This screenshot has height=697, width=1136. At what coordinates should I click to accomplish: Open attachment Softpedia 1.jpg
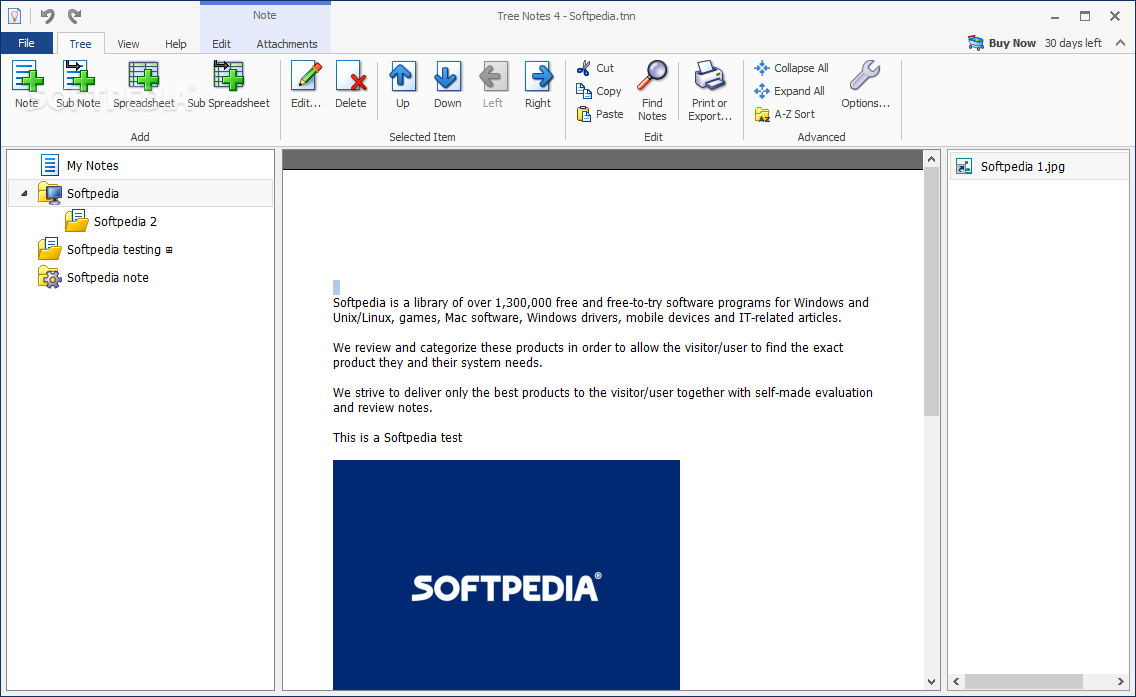tap(1039, 167)
